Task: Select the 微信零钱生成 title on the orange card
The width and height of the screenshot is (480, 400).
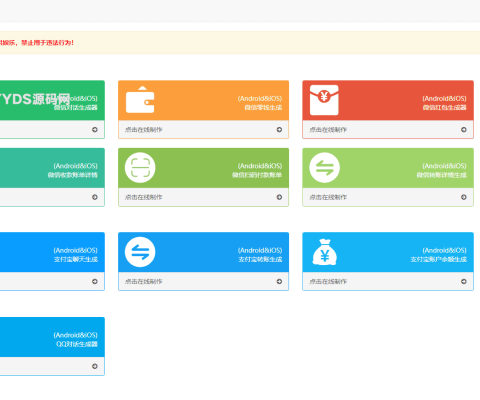Action: pyautogui.click(x=263, y=107)
